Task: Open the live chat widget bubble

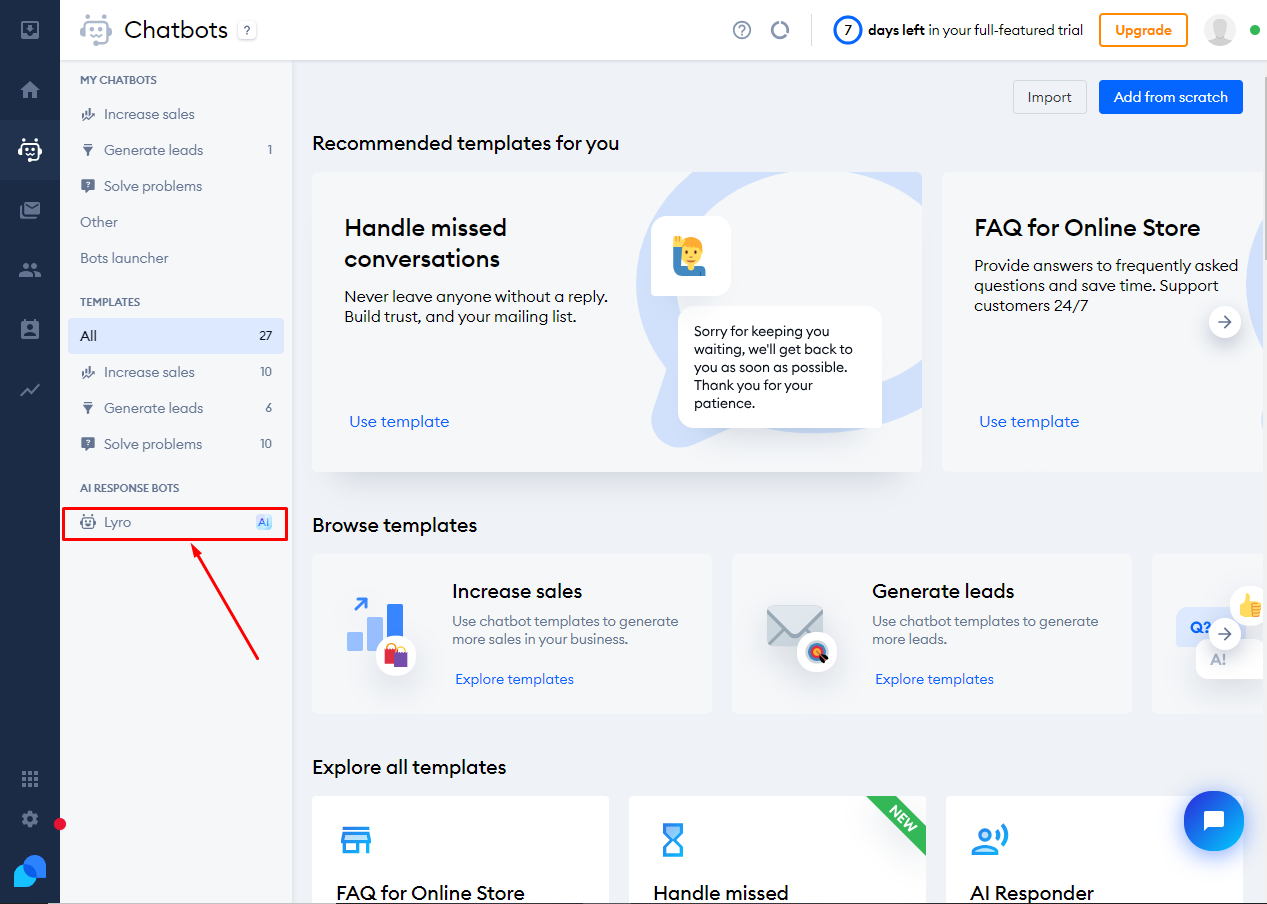Action: tap(1213, 821)
